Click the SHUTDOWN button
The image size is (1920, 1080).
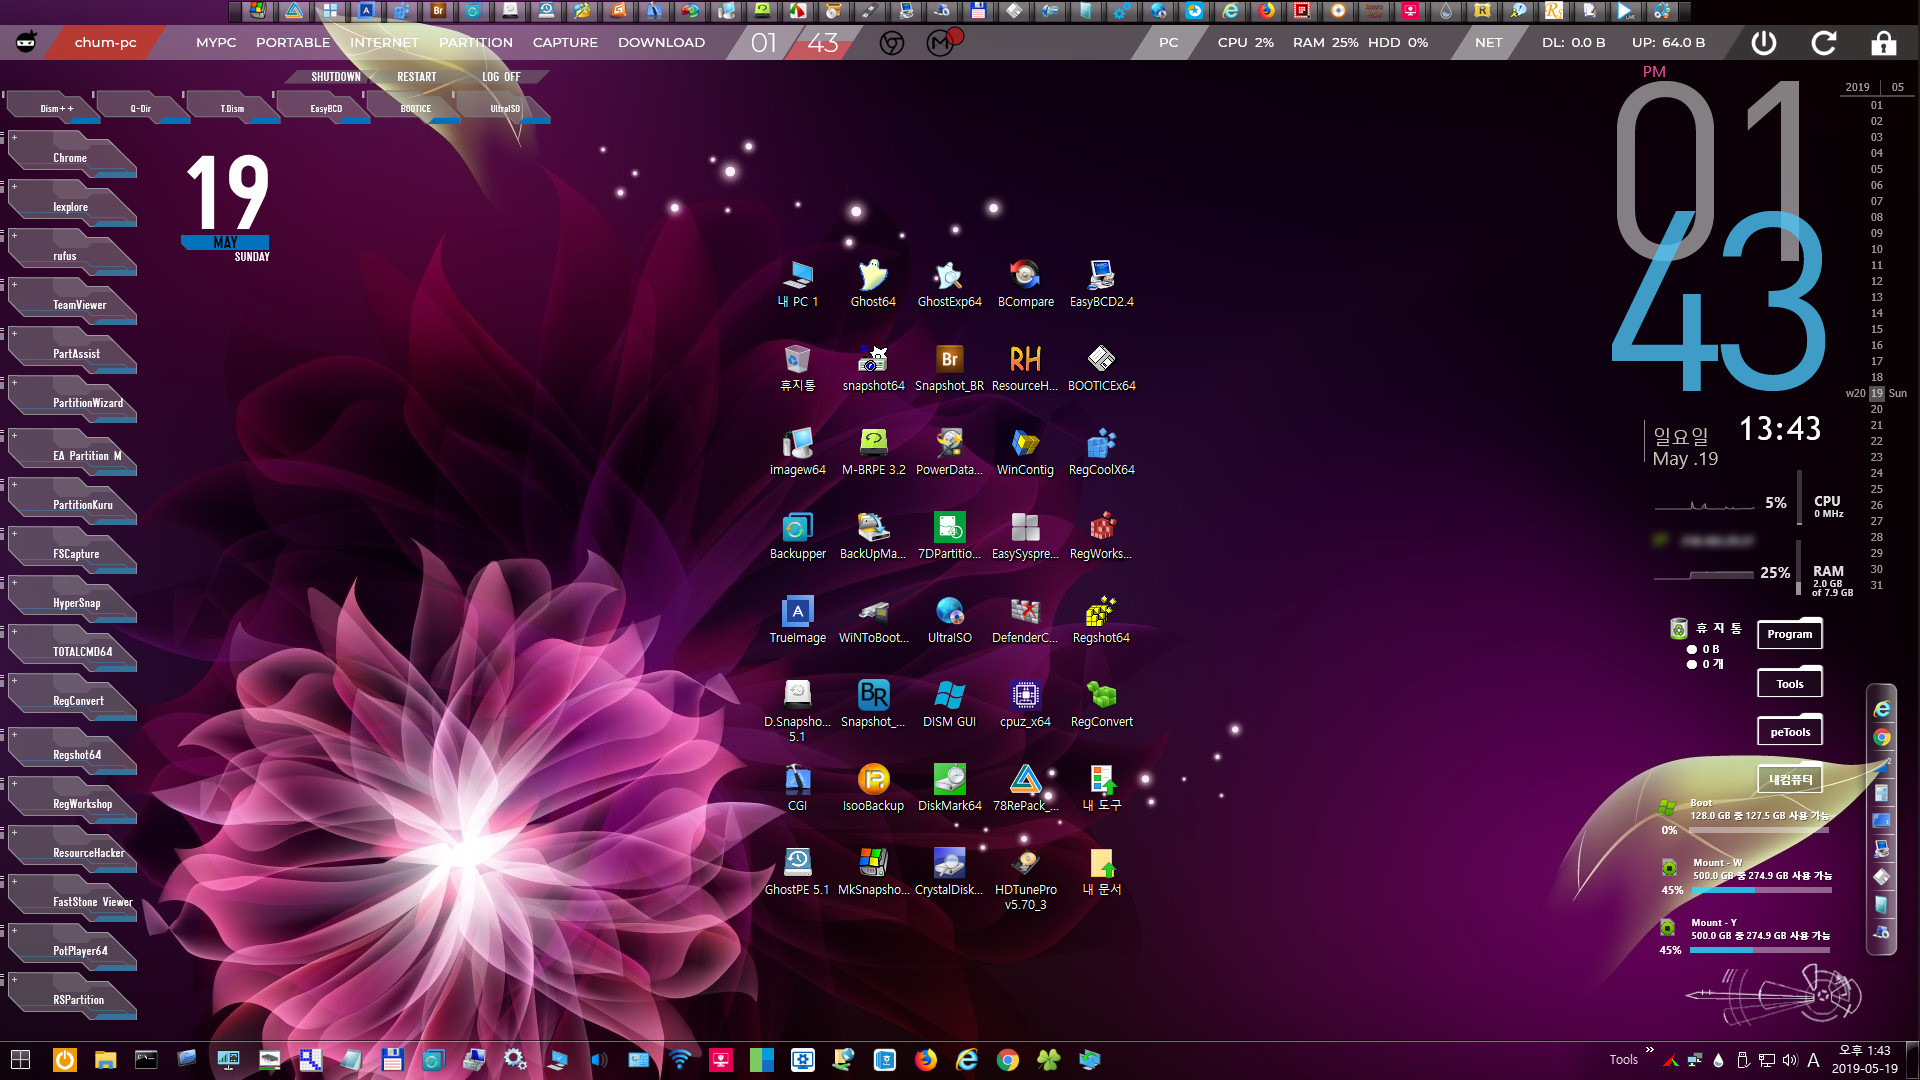[x=335, y=77]
